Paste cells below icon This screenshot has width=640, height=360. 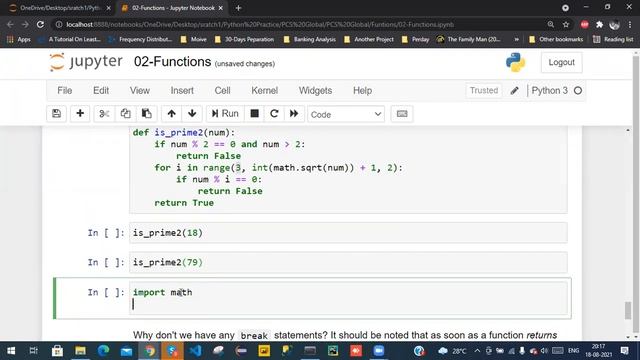pyautogui.click(x=147, y=114)
